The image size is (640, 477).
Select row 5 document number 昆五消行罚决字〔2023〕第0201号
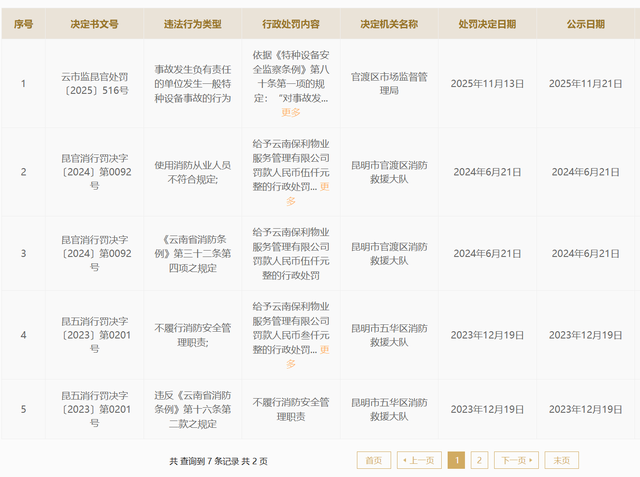coord(94,409)
